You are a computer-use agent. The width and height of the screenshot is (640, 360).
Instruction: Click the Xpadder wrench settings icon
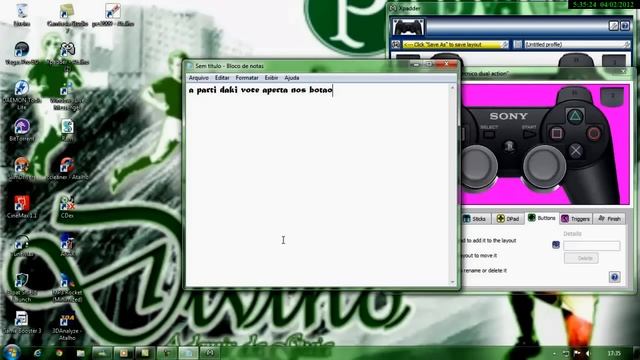pyautogui.click(x=613, y=26)
